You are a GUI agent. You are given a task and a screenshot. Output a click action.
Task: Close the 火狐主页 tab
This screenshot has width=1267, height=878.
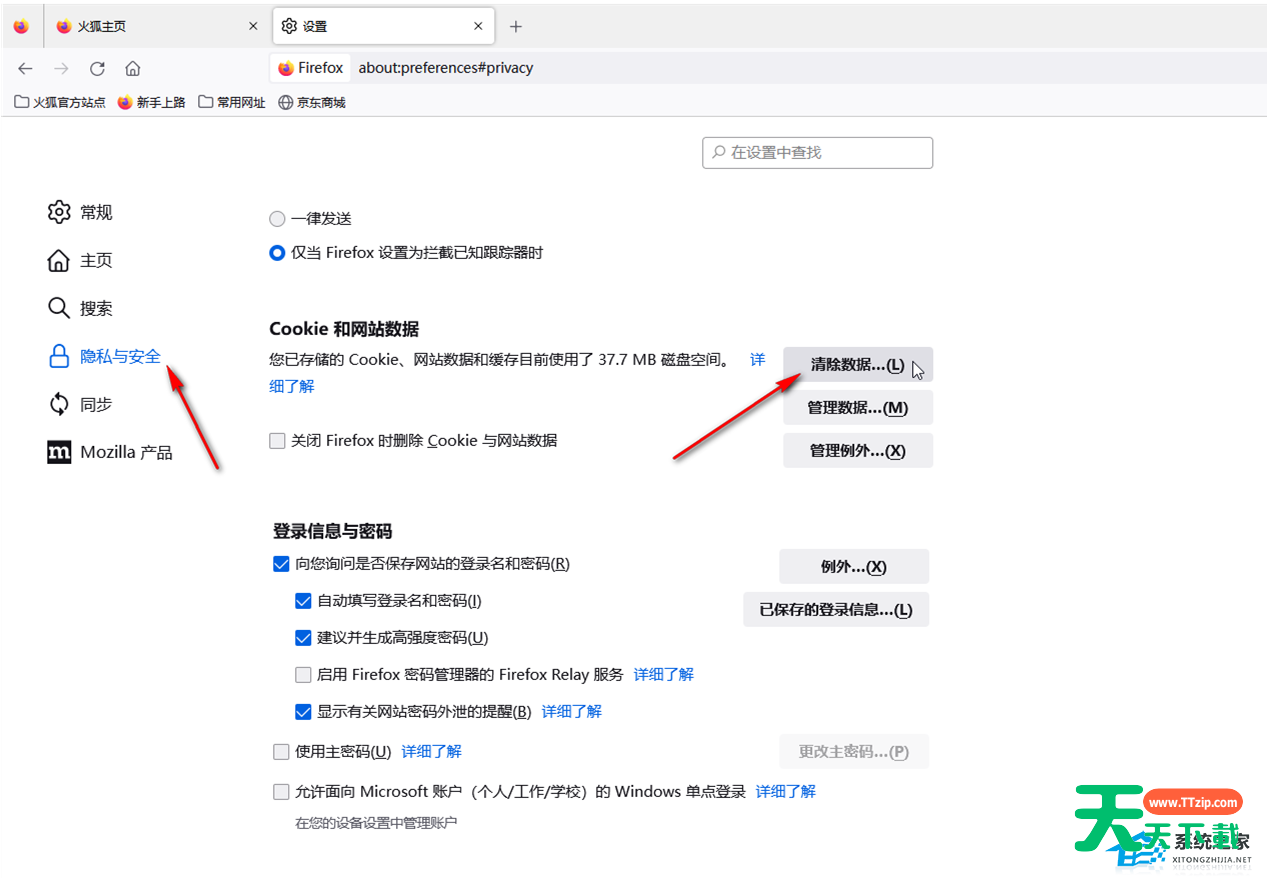pyautogui.click(x=253, y=26)
